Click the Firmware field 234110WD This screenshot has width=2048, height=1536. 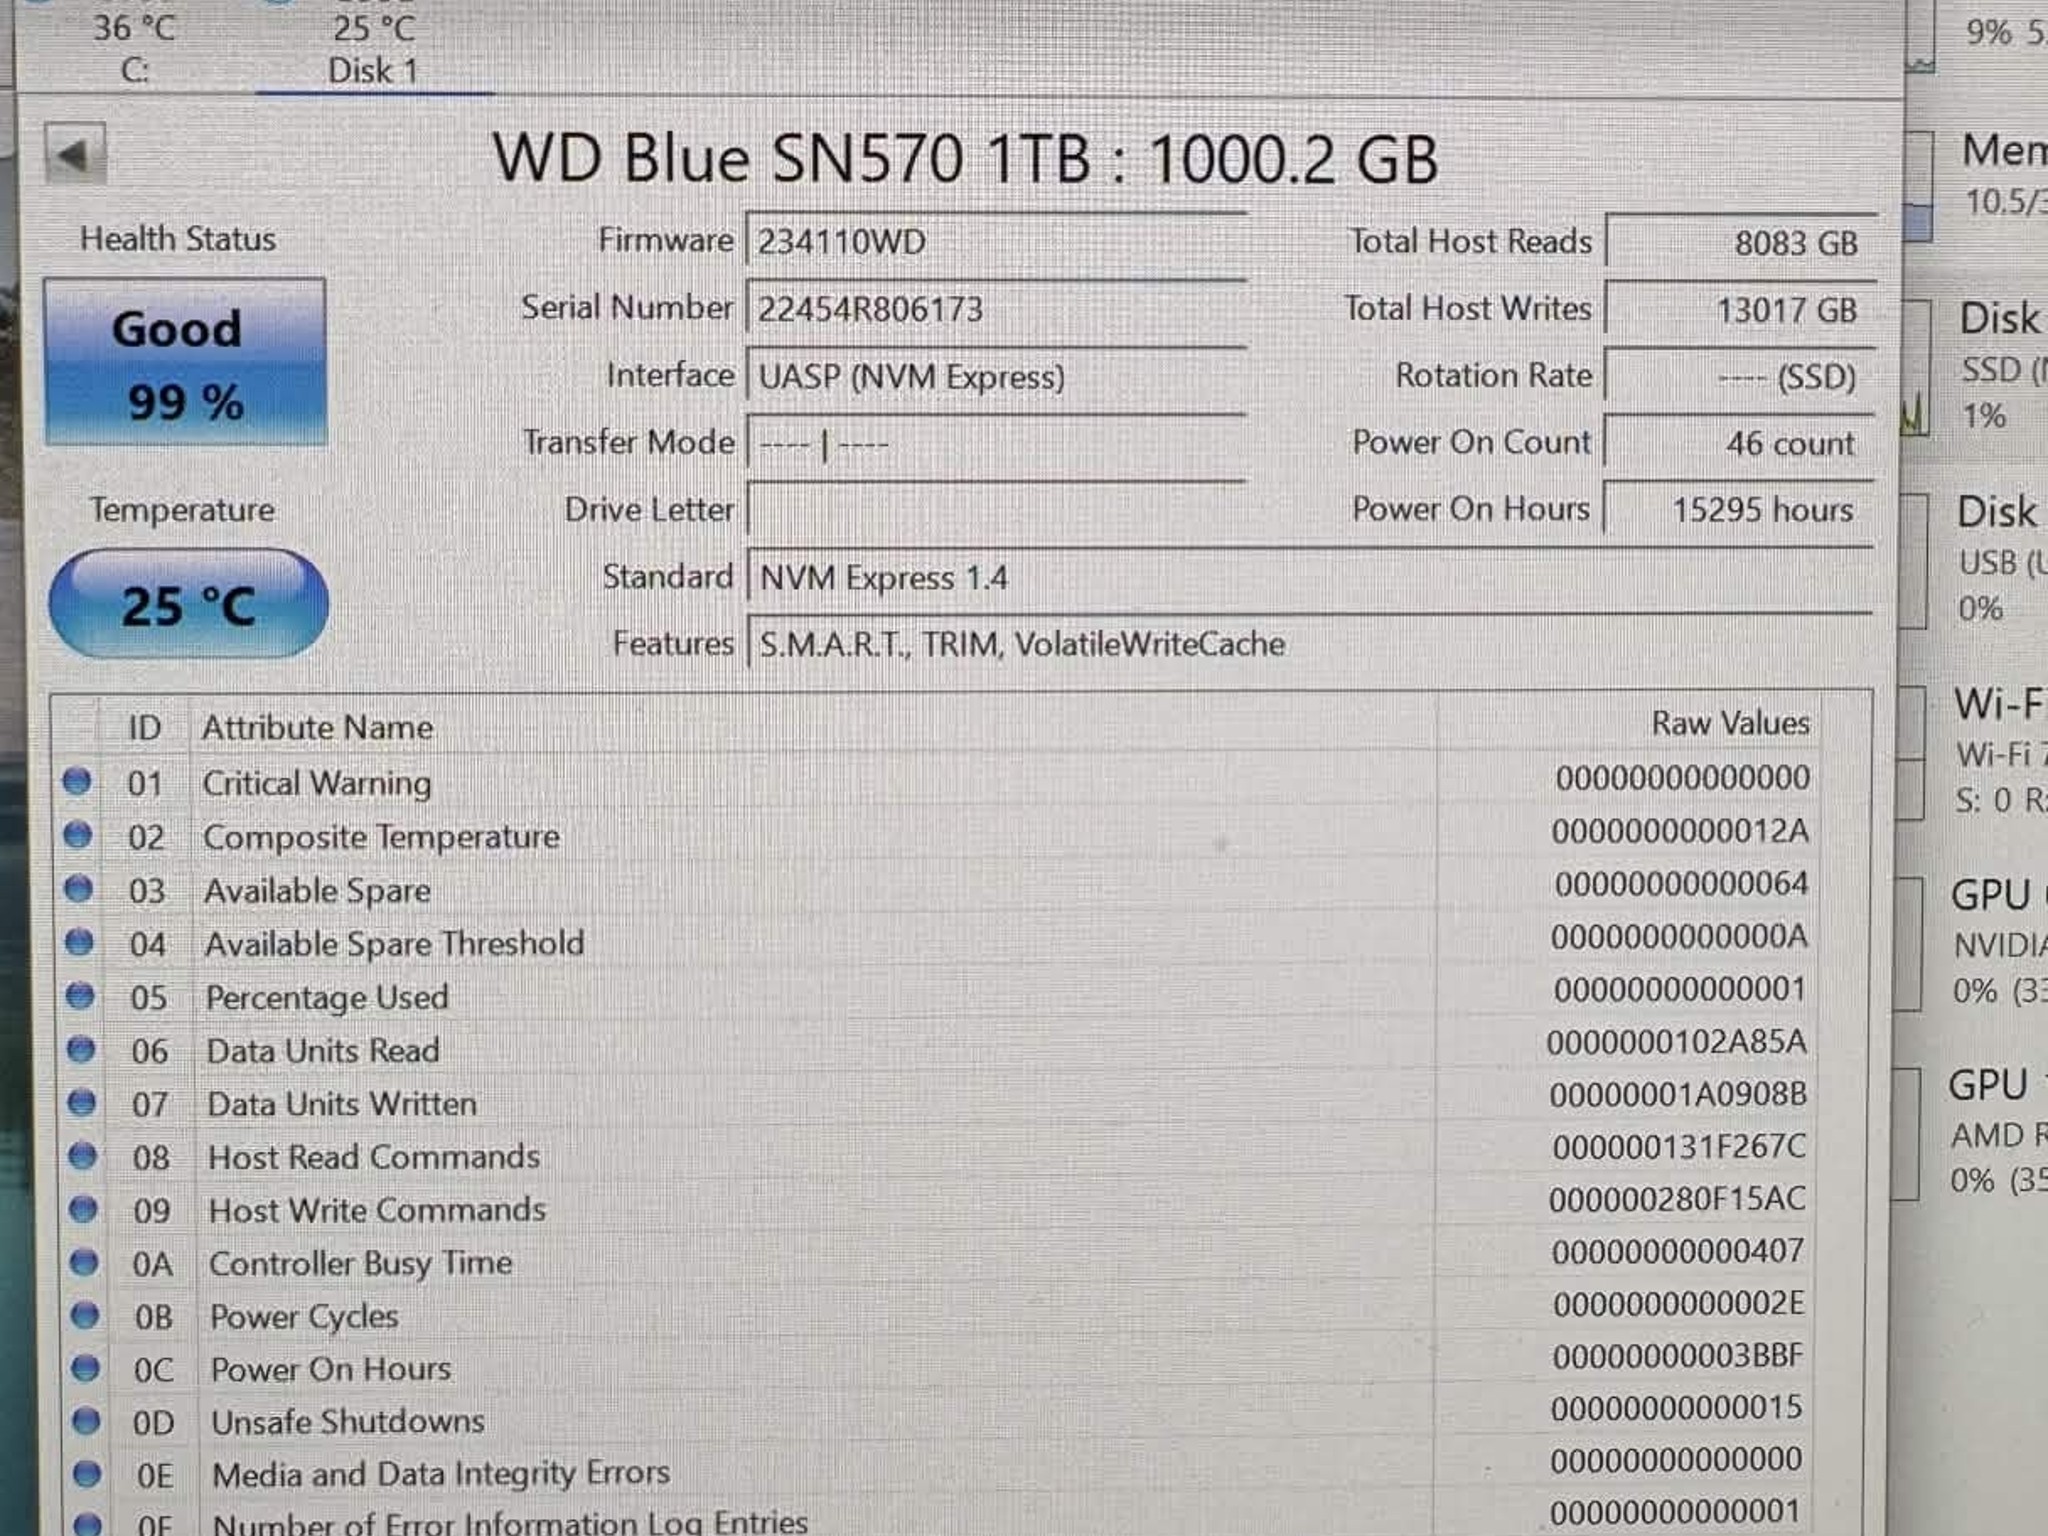(996, 241)
